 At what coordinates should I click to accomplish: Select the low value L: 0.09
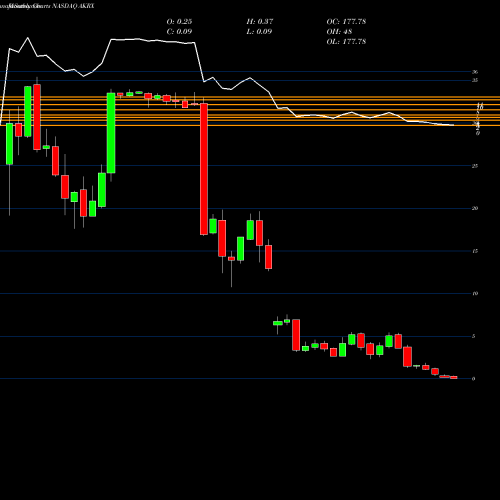click(x=259, y=31)
